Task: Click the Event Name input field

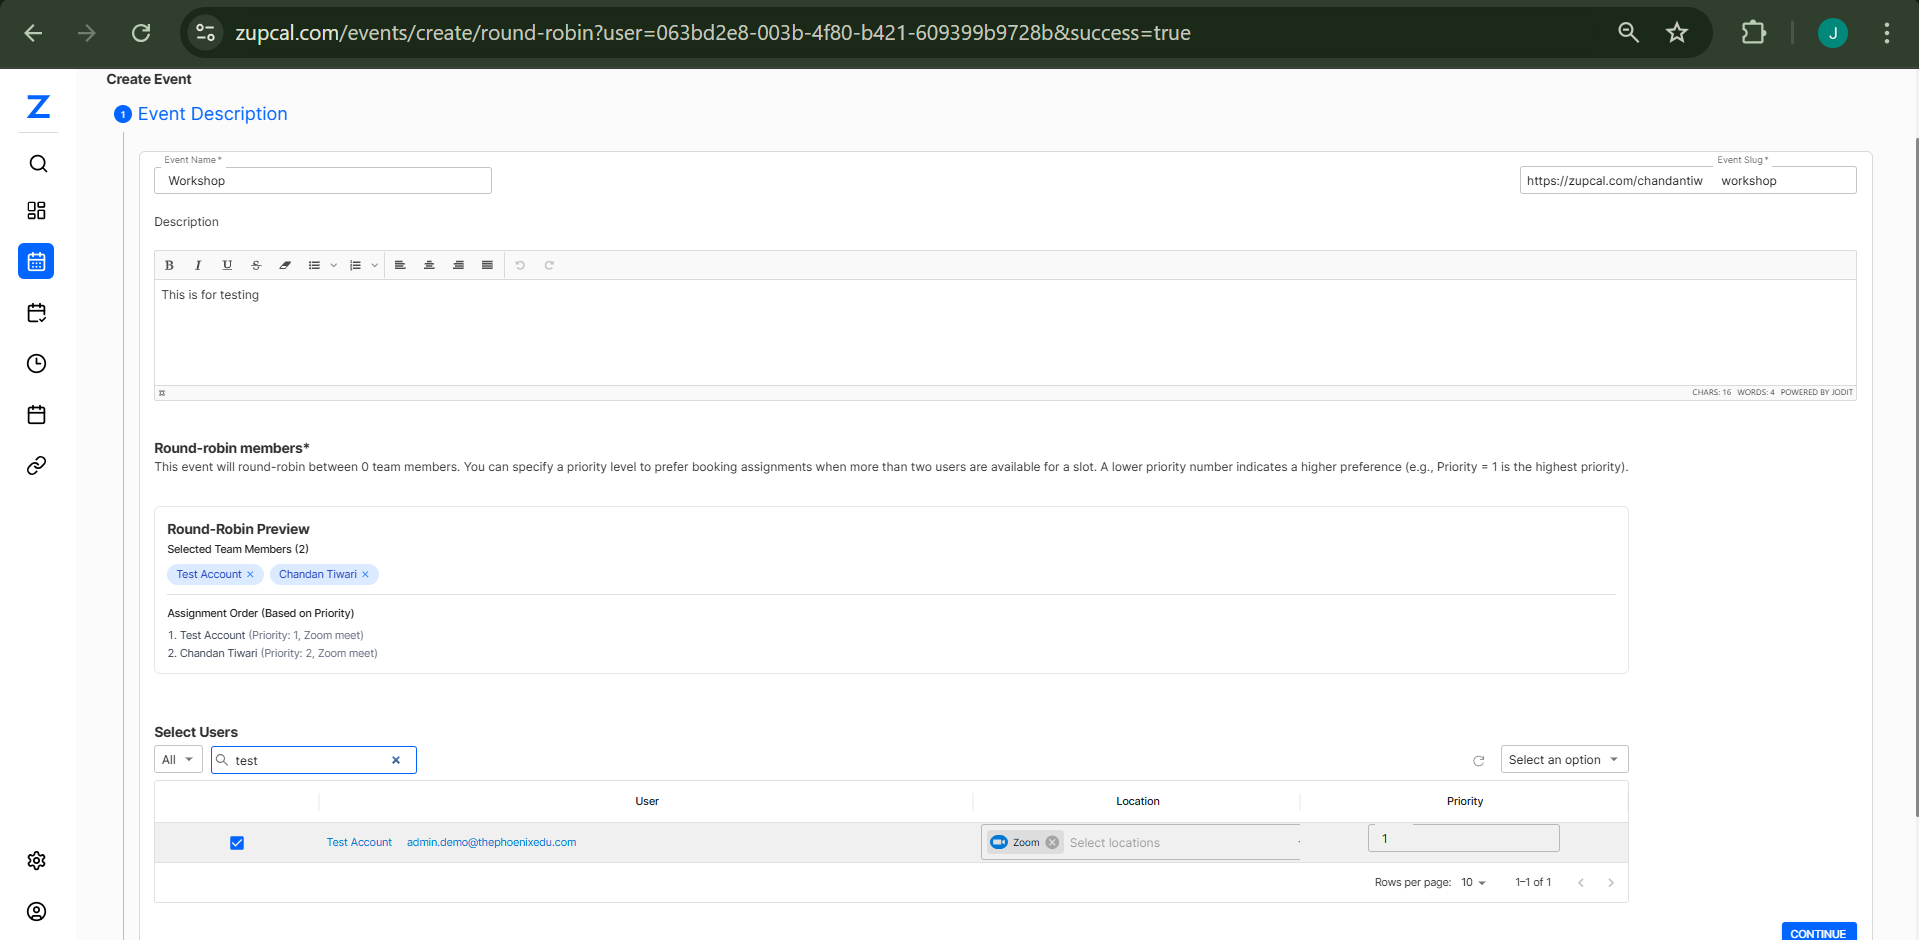Action: pos(323,181)
